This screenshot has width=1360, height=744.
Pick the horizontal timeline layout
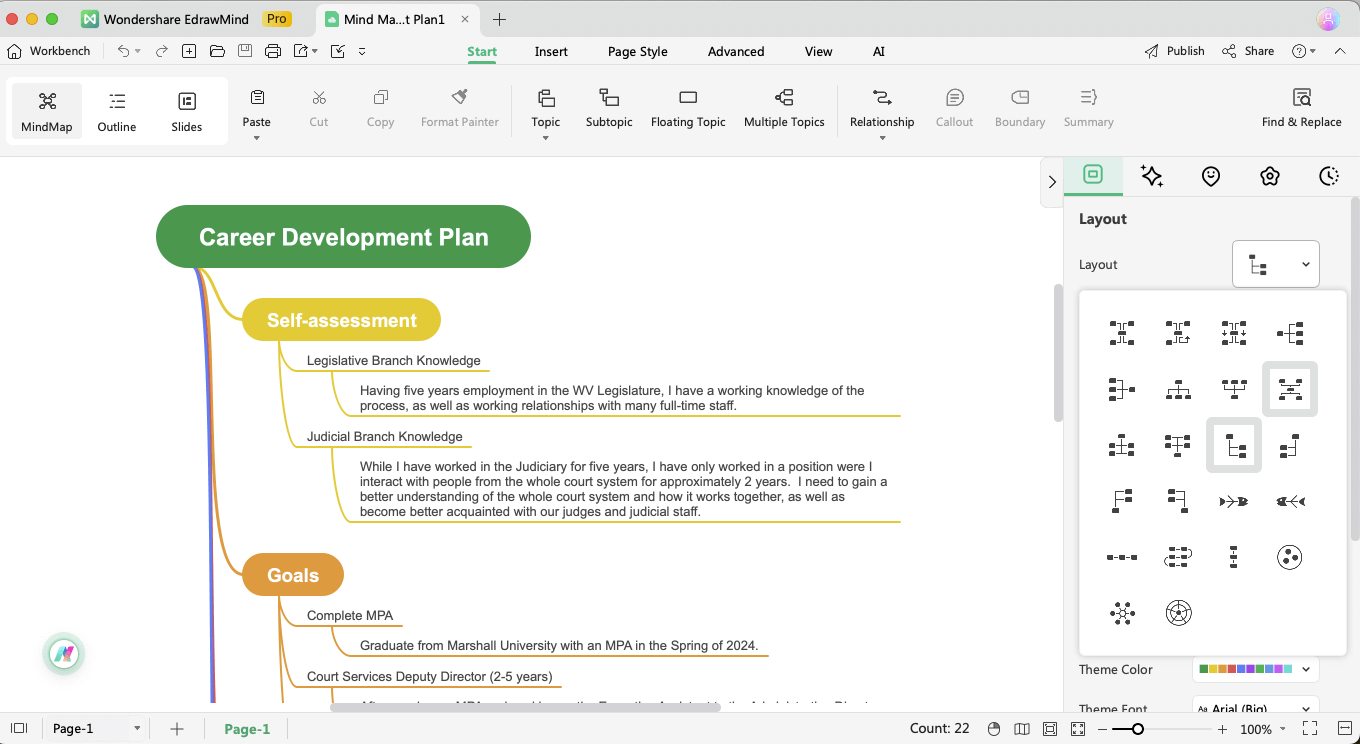click(1122, 557)
